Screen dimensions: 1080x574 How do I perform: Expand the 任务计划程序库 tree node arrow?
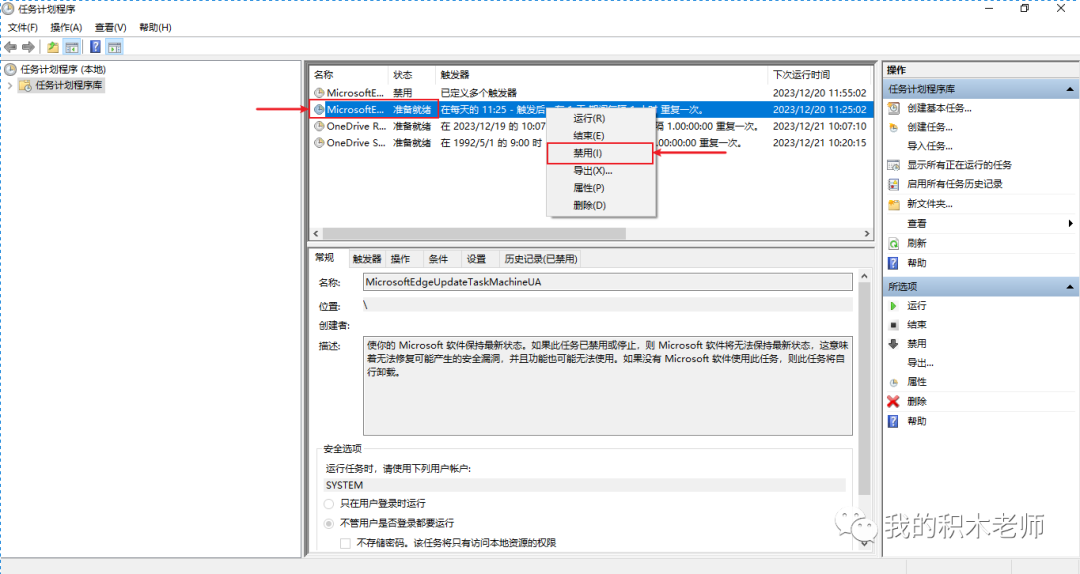pyautogui.click(x=10, y=85)
